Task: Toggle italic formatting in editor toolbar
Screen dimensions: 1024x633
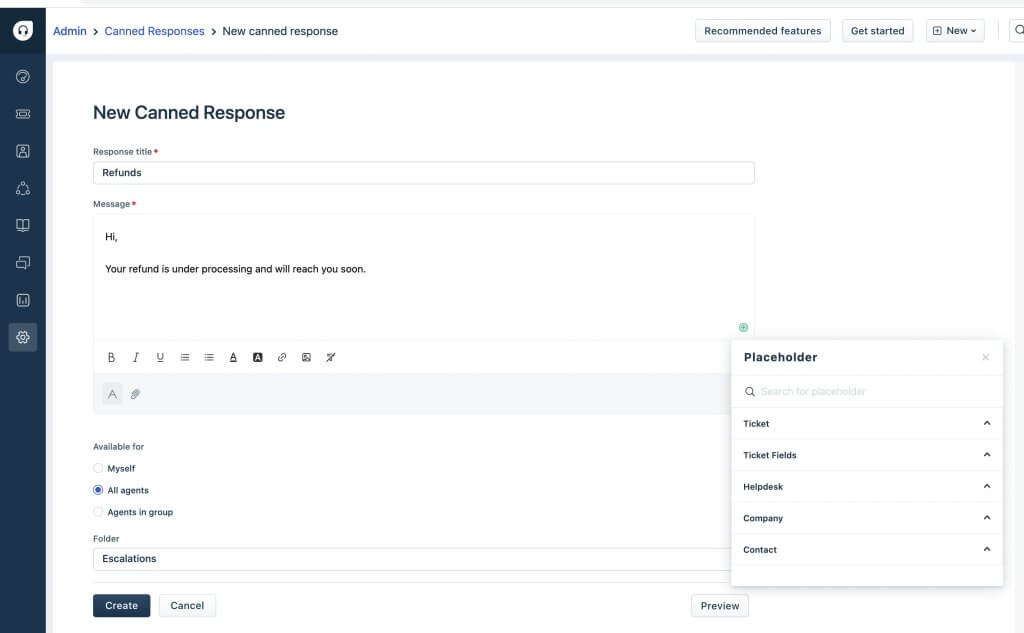Action: [x=136, y=357]
